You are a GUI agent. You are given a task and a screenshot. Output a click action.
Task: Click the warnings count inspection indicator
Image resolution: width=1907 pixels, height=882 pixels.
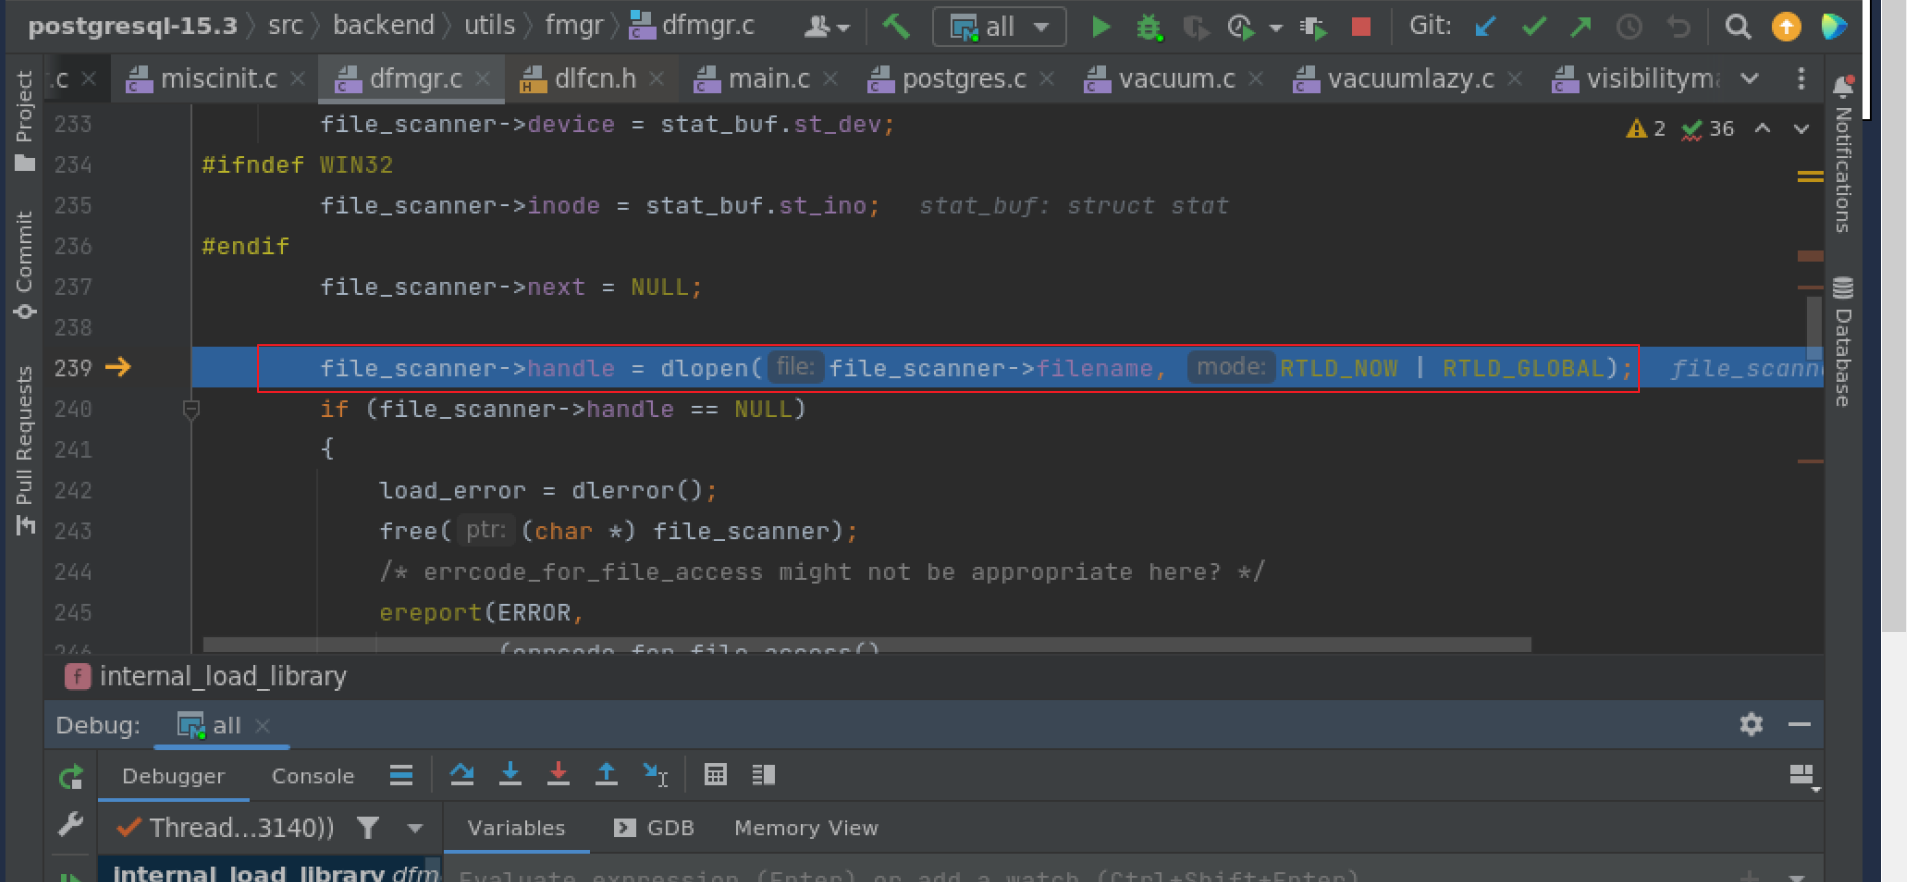click(1645, 128)
